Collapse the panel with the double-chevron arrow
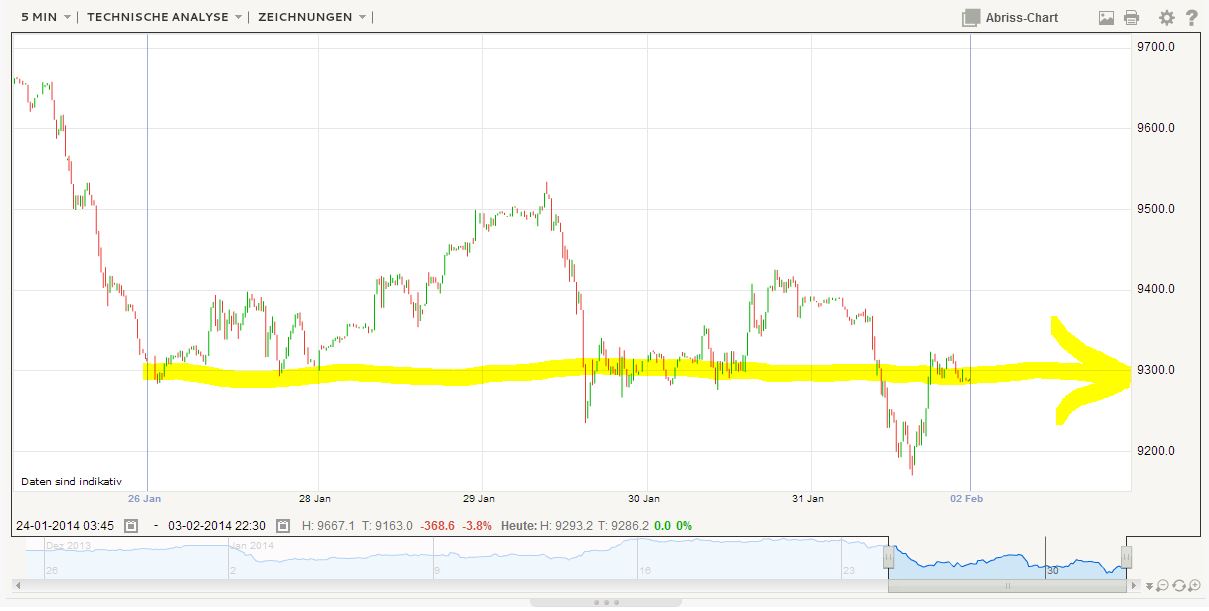Image resolution: width=1209 pixels, height=611 pixels. [1150, 585]
